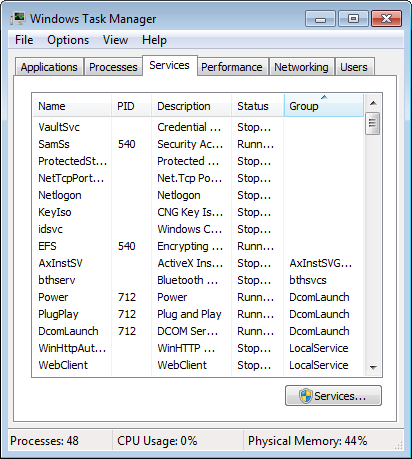Screen dimensions: 412x459
Task: Sort services by Name column header
Action: coord(72,106)
